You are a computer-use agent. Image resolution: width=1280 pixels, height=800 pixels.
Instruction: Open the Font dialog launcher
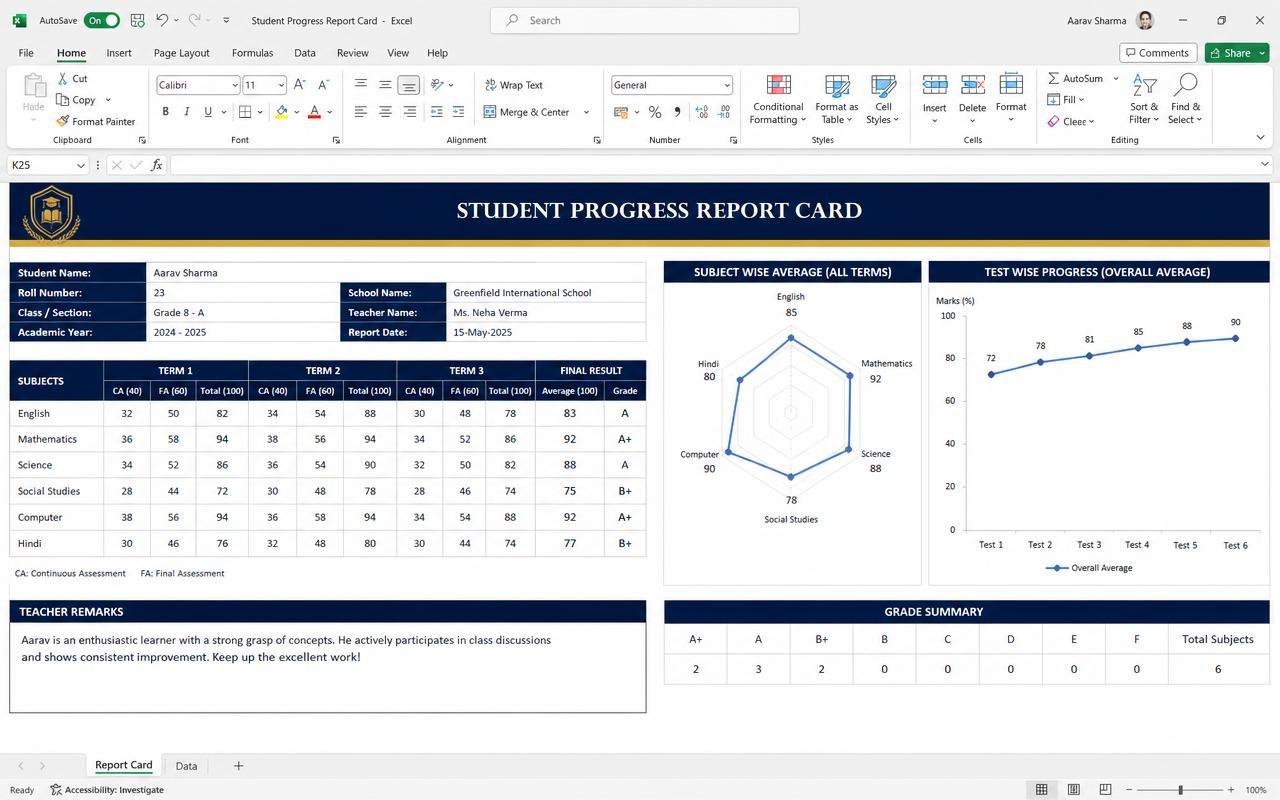334,140
